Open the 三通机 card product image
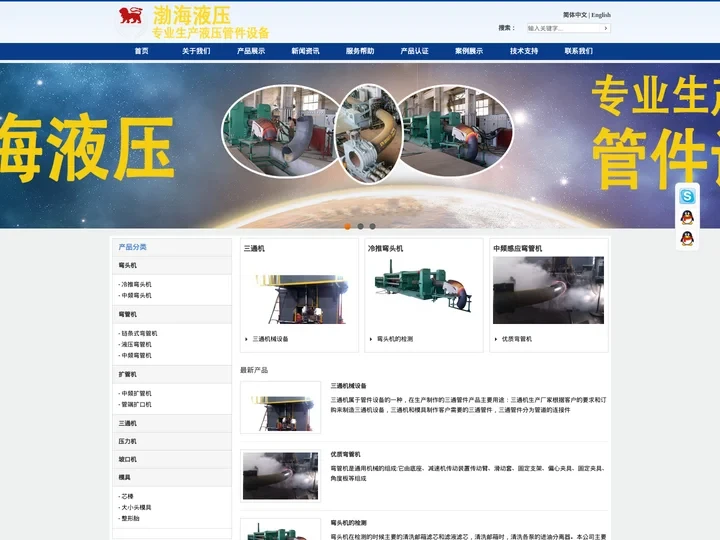720x540 pixels. coord(299,290)
